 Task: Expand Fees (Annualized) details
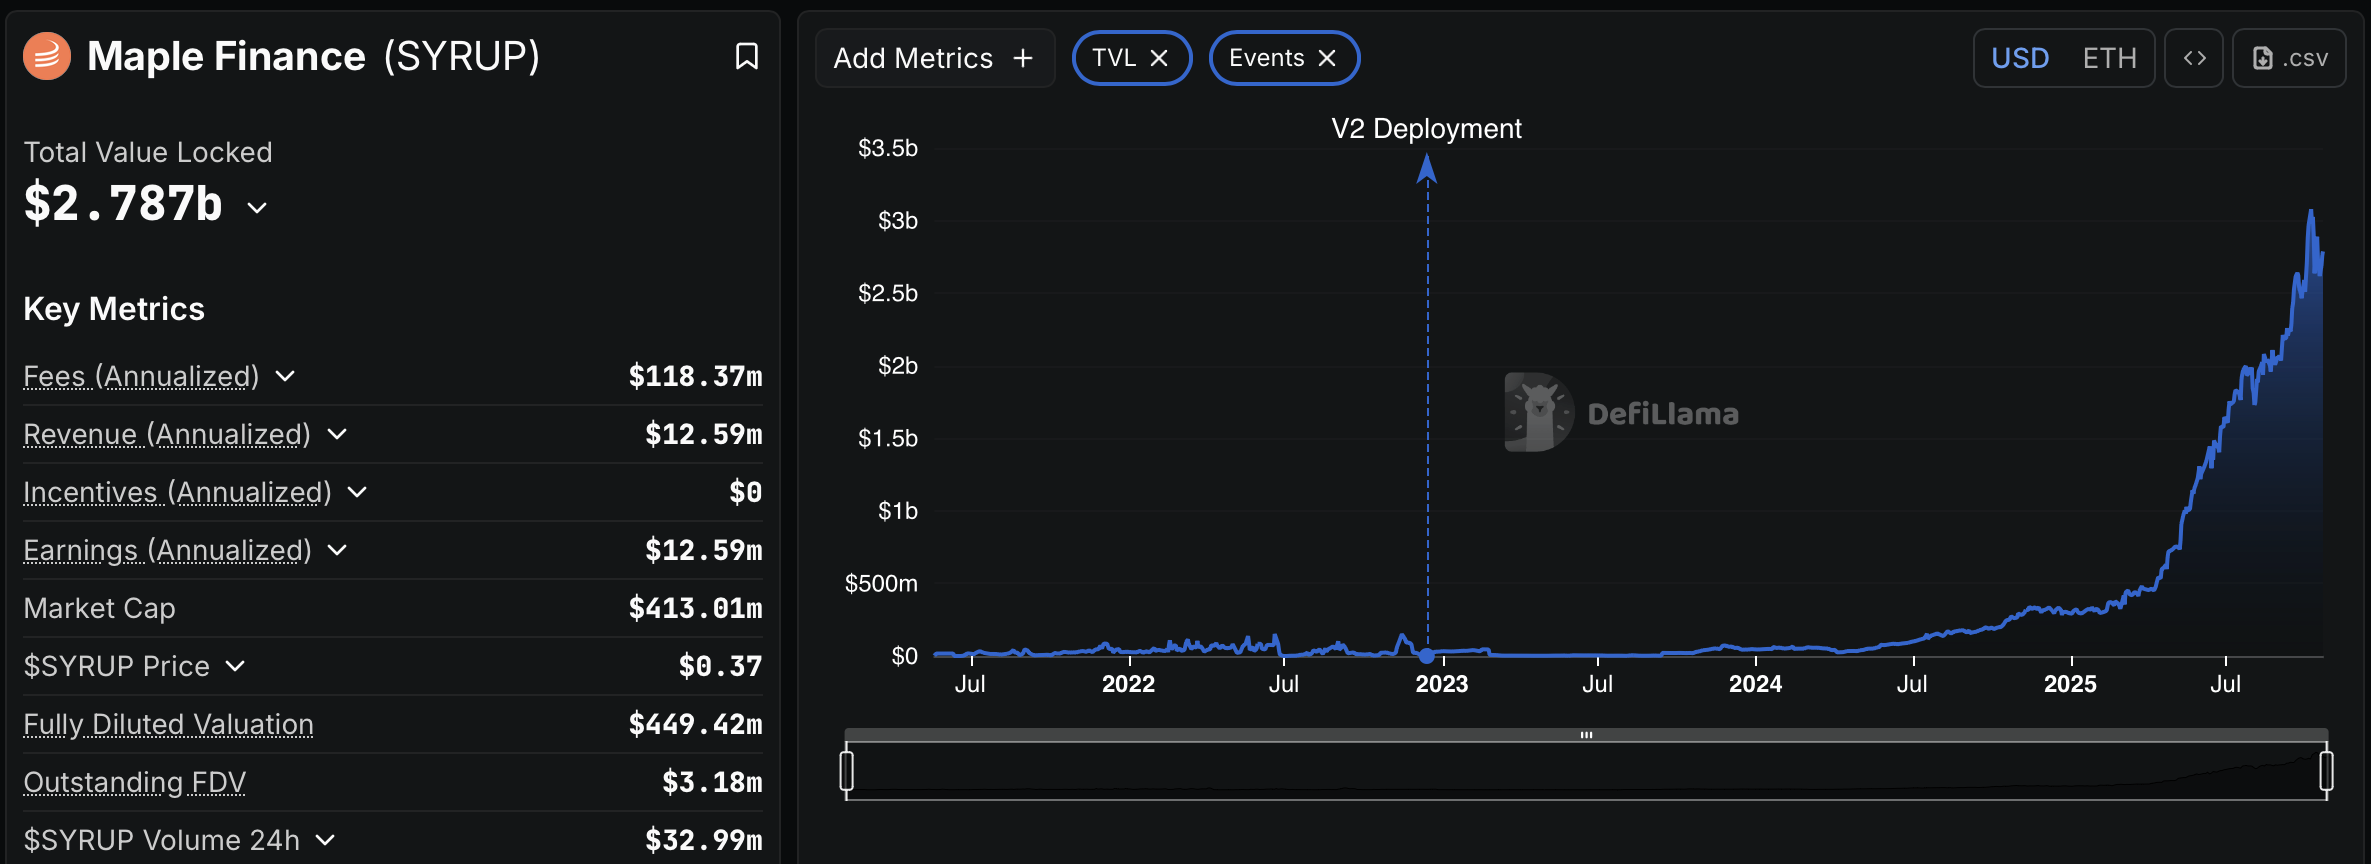click(285, 376)
